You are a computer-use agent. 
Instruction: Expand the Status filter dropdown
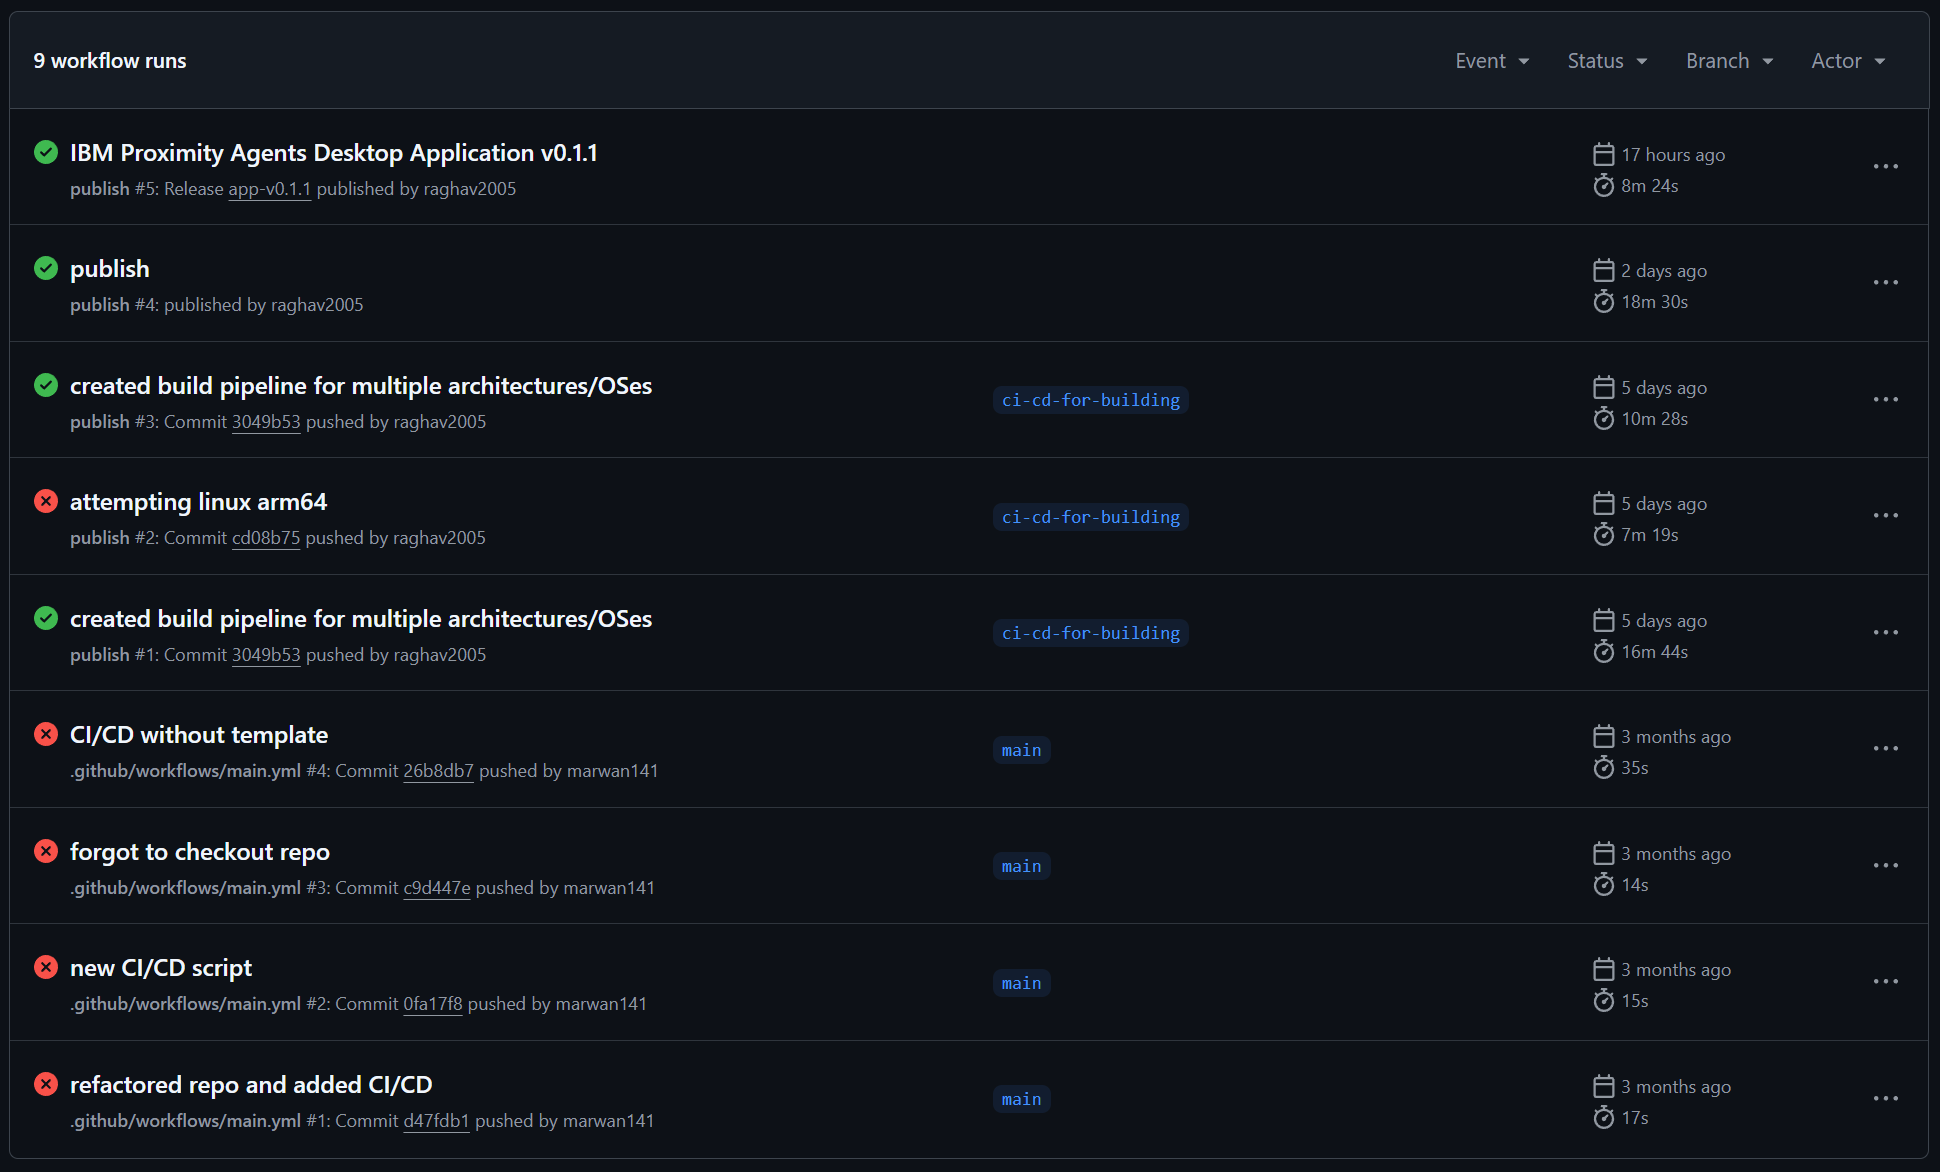coord(1606,61)
